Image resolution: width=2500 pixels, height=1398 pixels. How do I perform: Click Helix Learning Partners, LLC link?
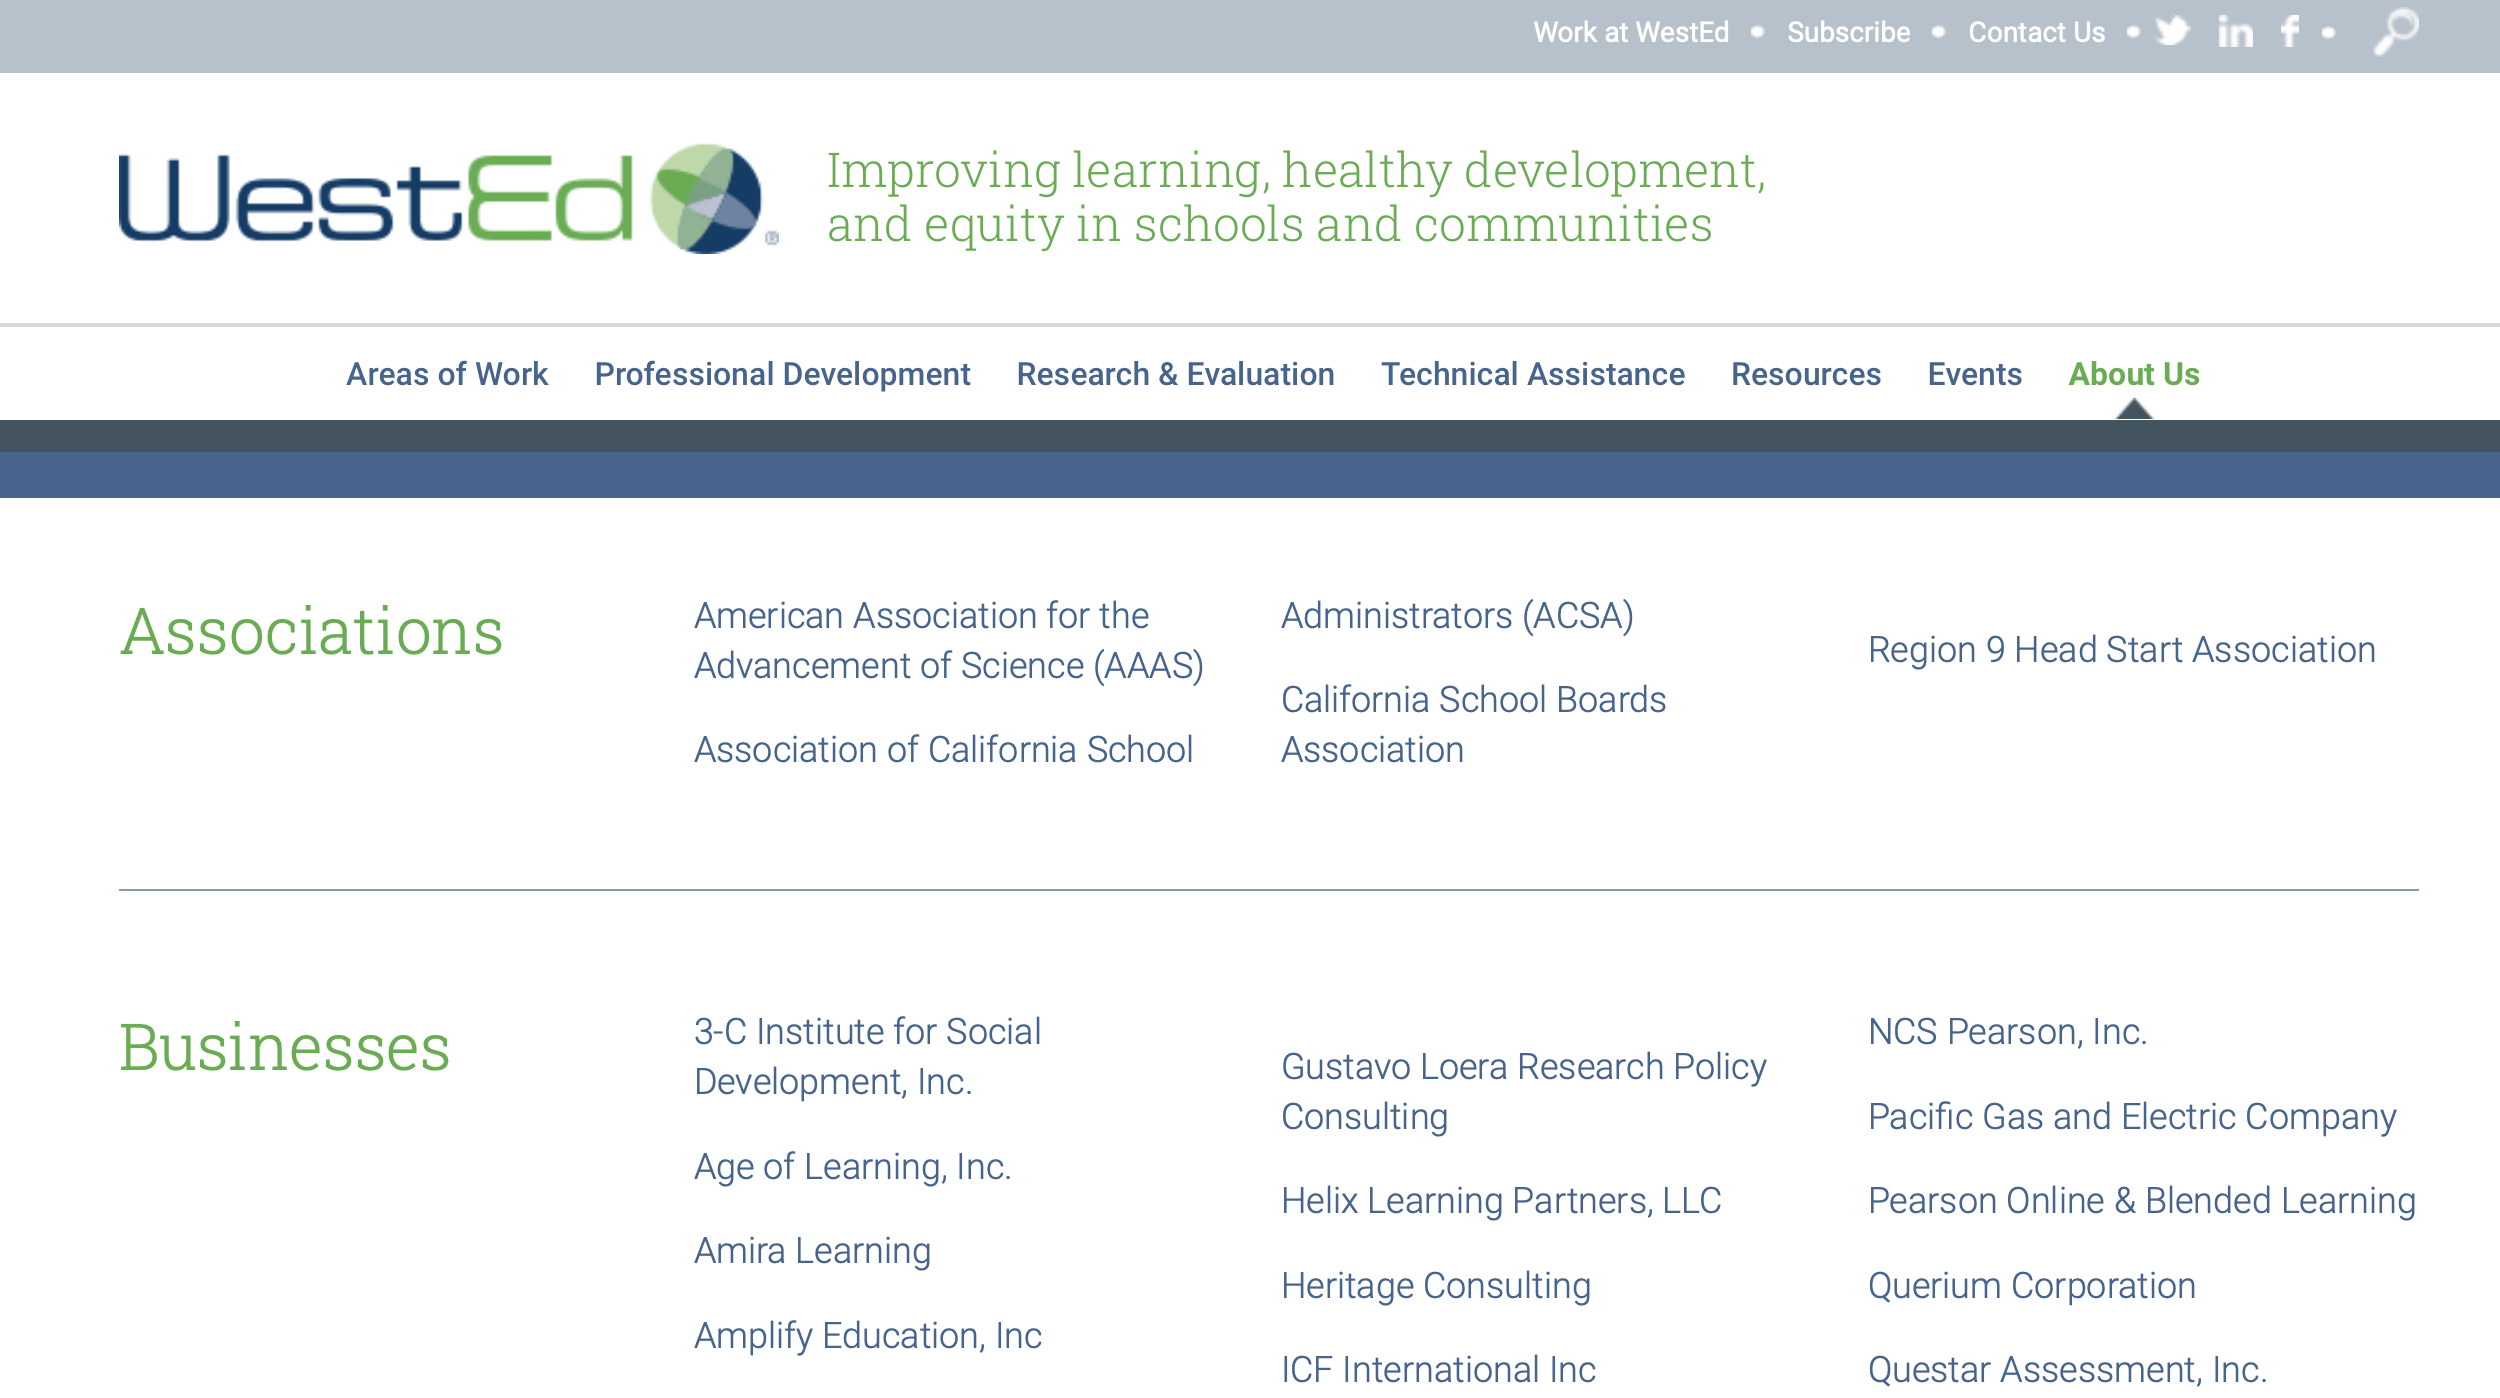pos(1500,1200)
